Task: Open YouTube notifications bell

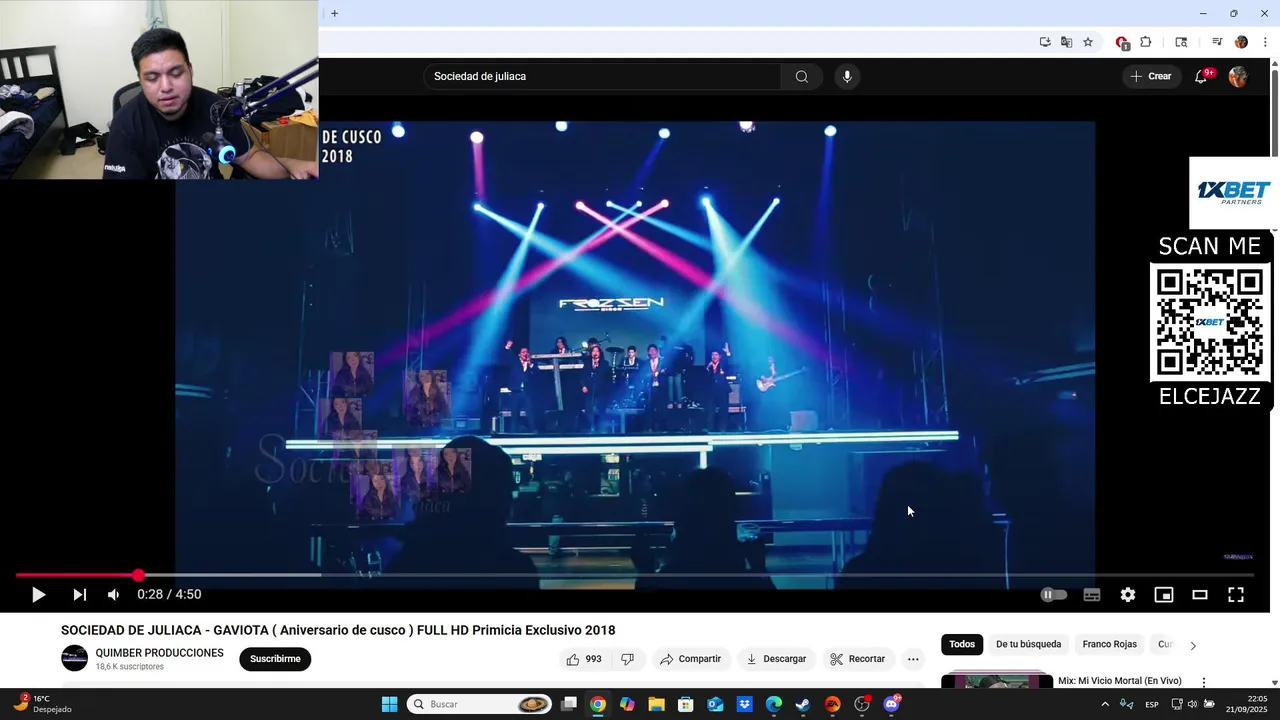Action: click(1201, 77)
